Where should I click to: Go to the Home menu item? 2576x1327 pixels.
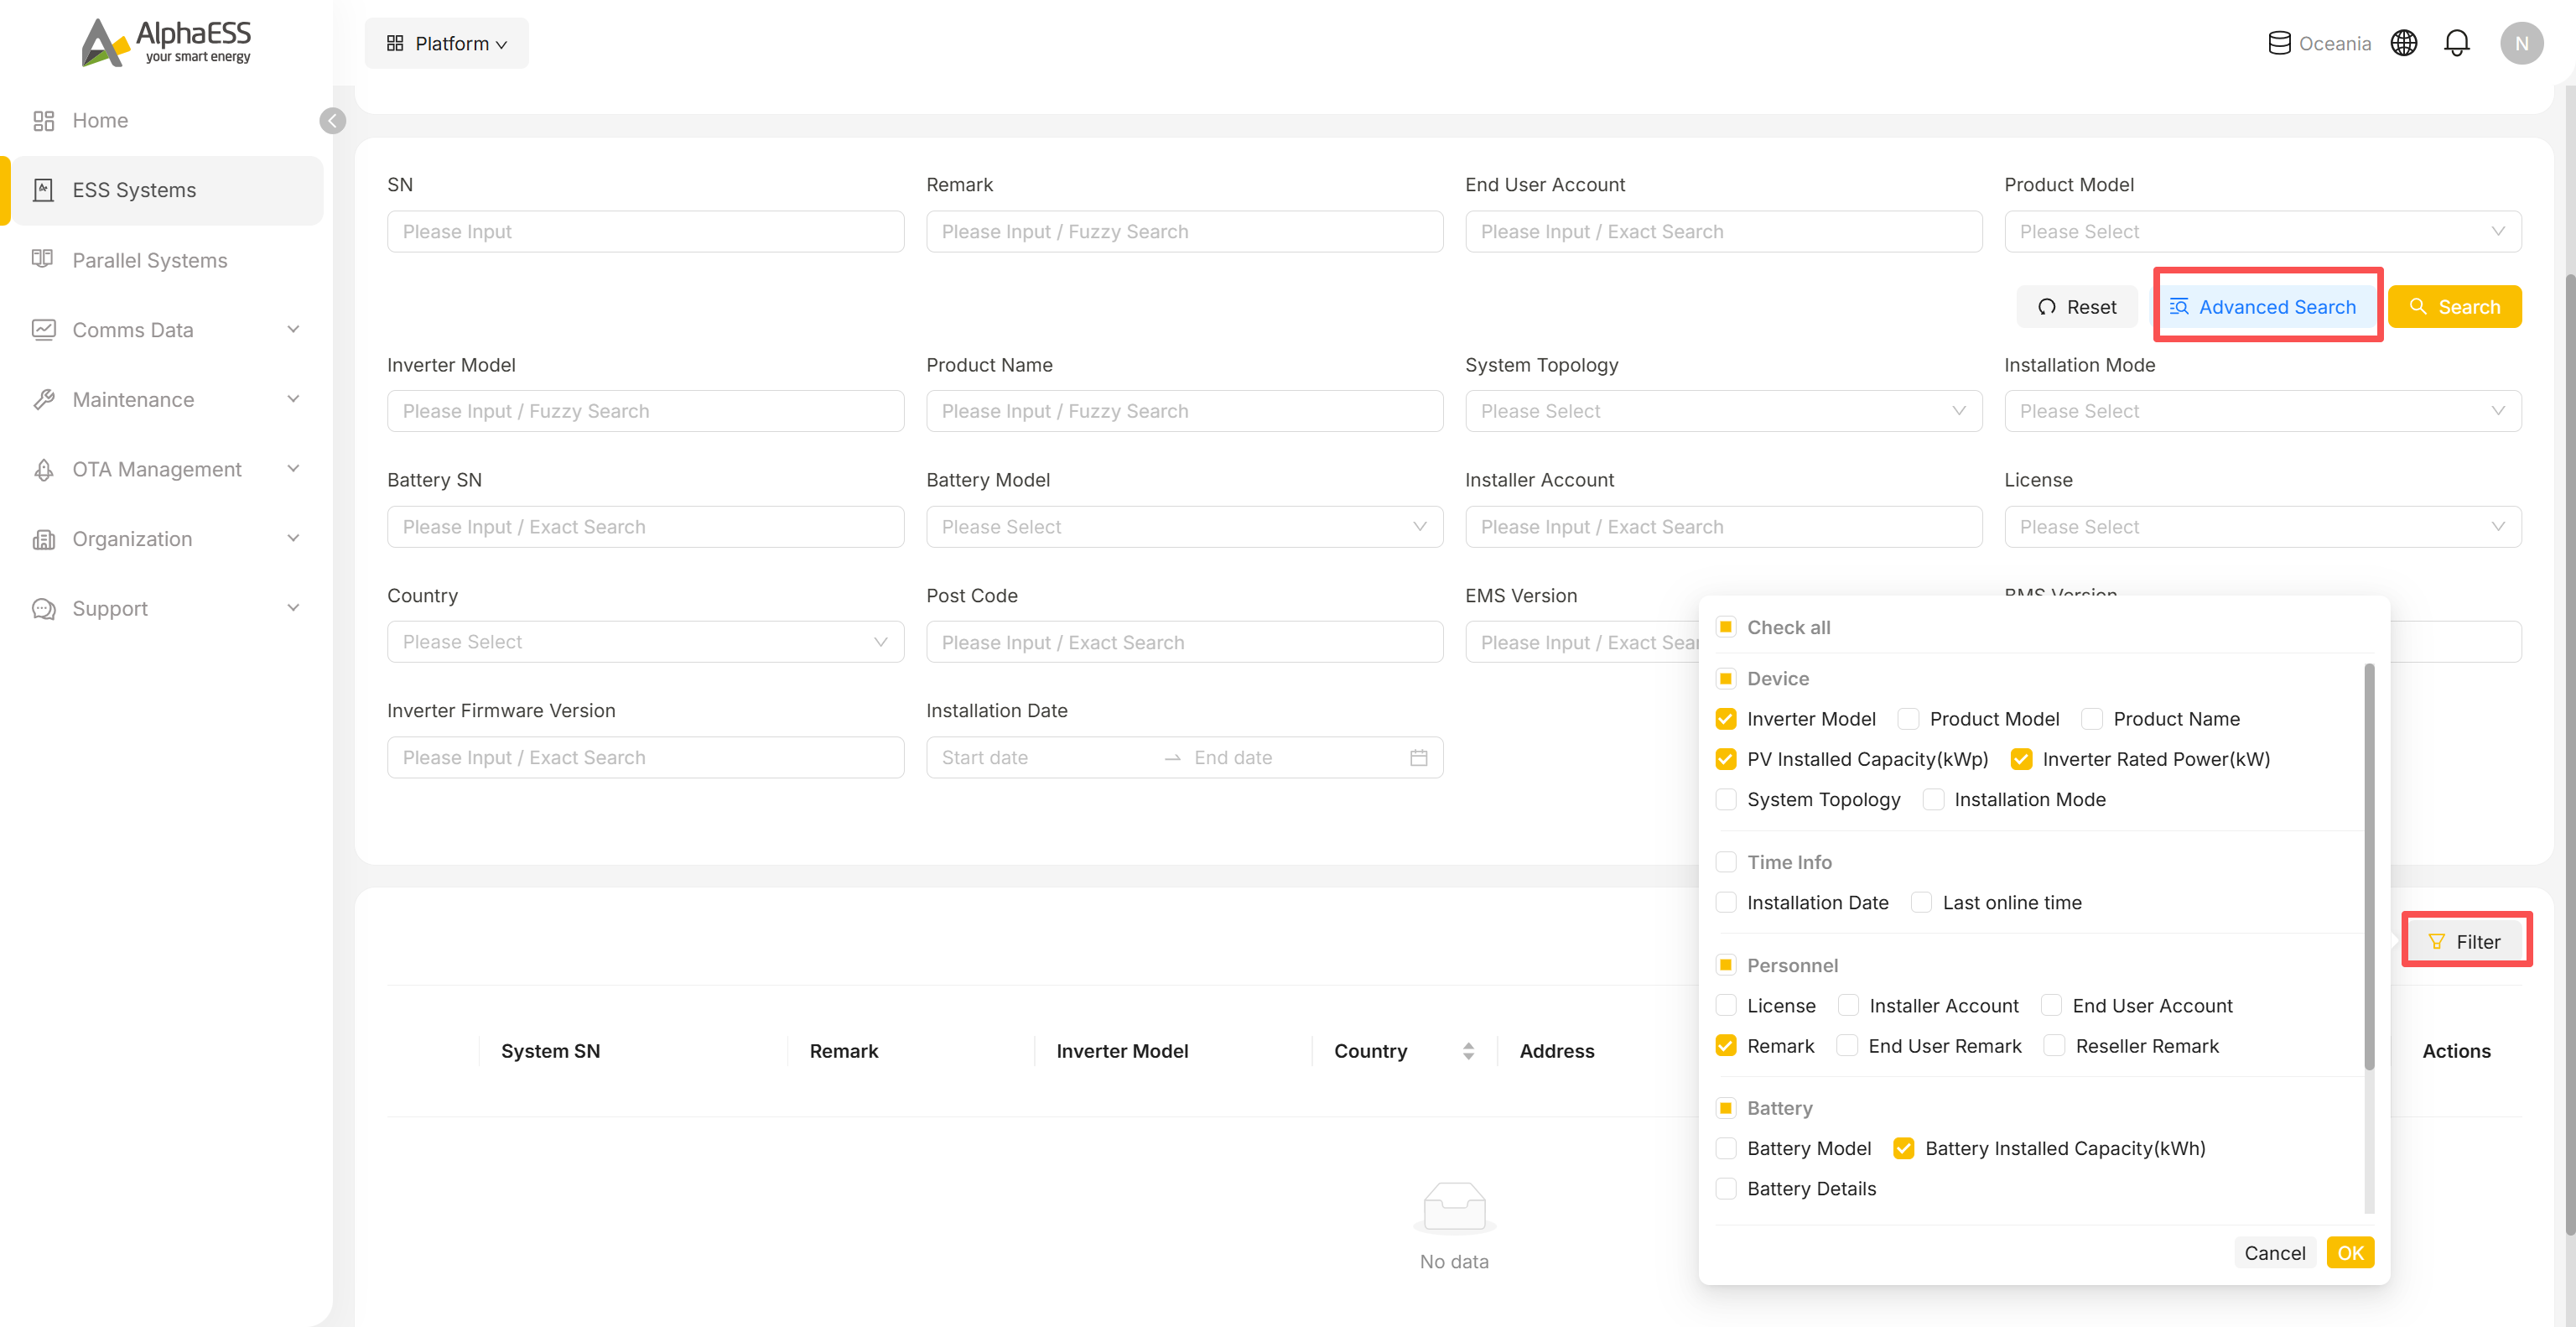point(166,121)
